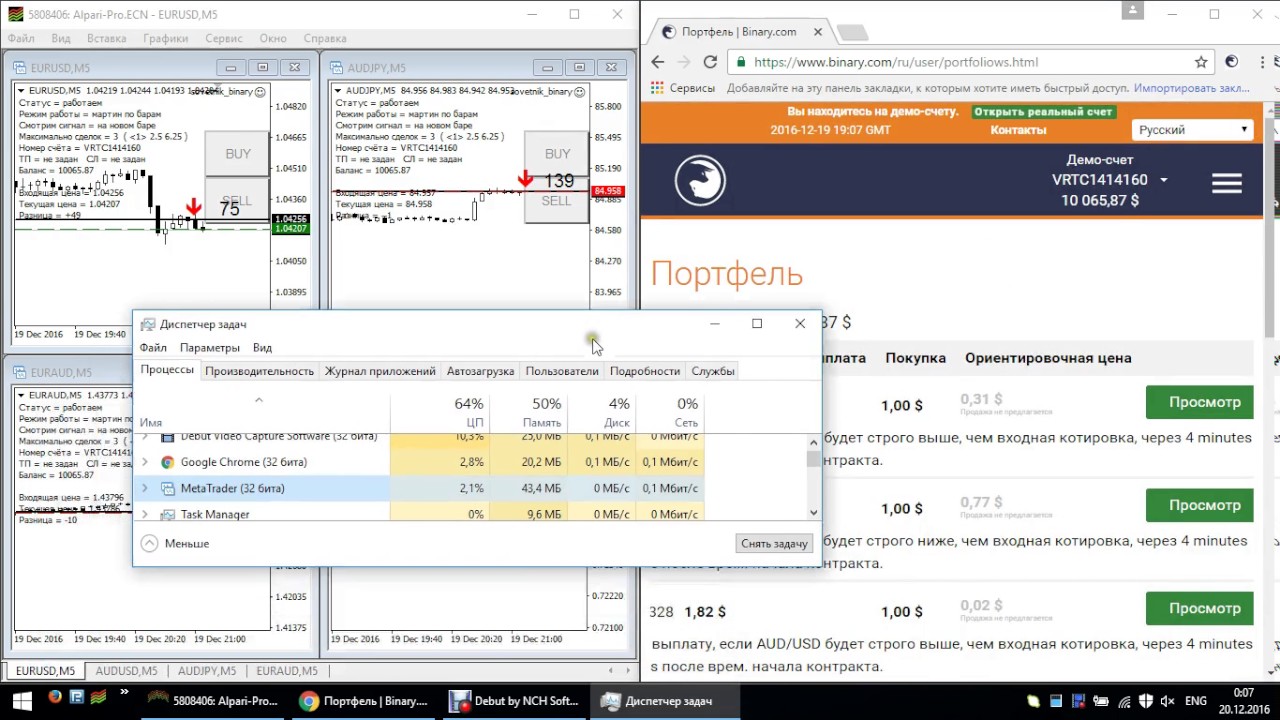
Task: Switch to Службы tab
Action: pos(713,371)
